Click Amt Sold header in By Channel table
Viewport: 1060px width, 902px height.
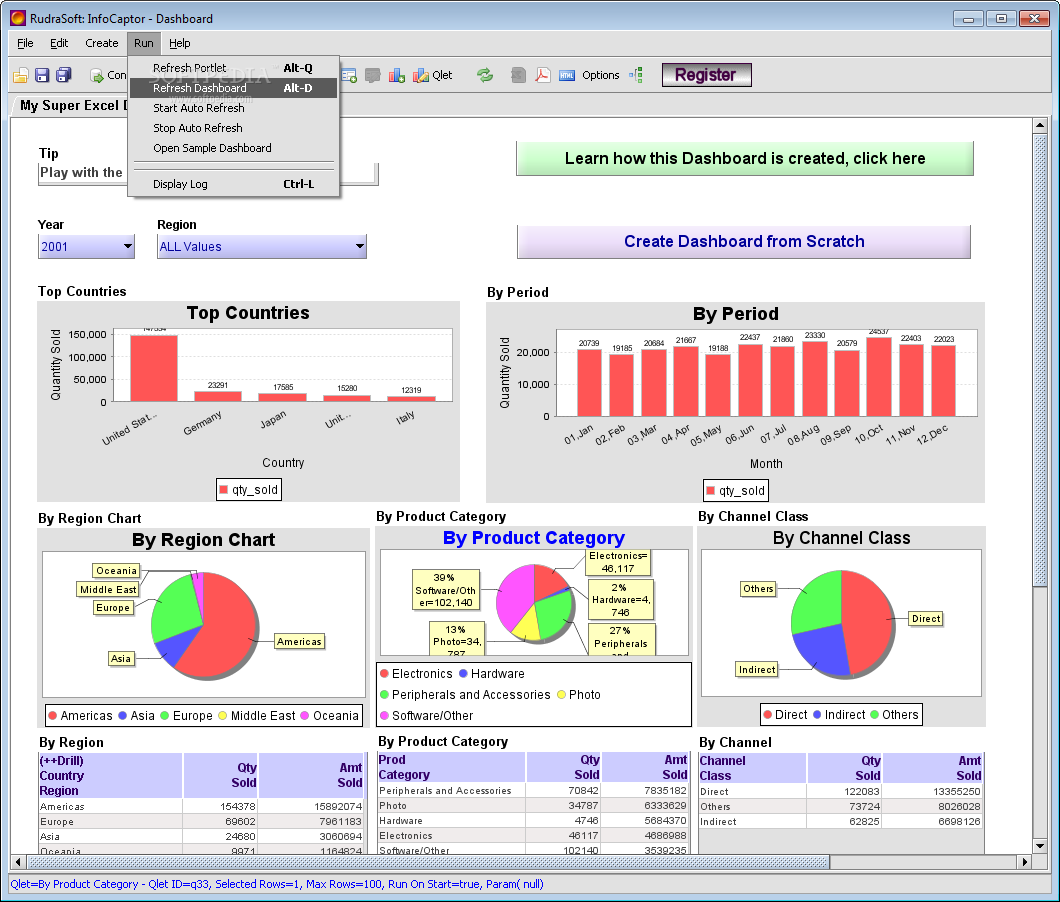pos(933,768)
